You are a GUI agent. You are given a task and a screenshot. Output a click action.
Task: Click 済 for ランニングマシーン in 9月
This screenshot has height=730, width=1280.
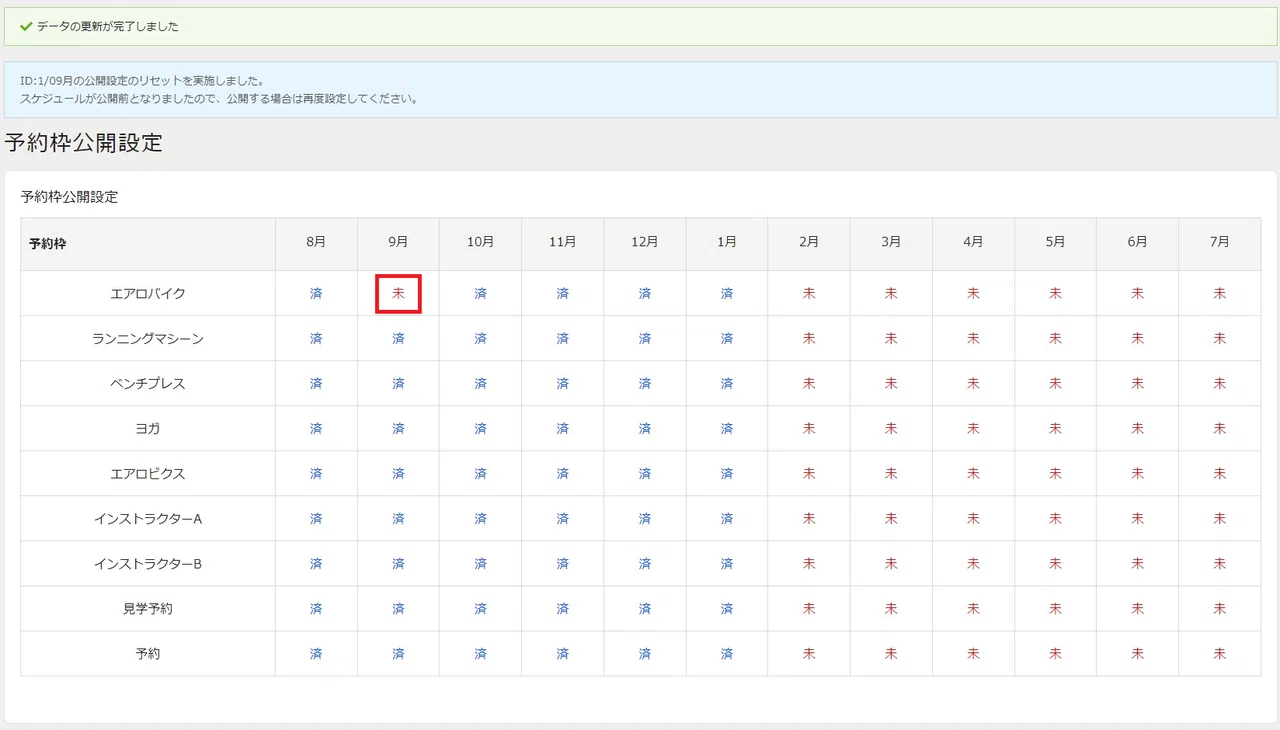398,339
